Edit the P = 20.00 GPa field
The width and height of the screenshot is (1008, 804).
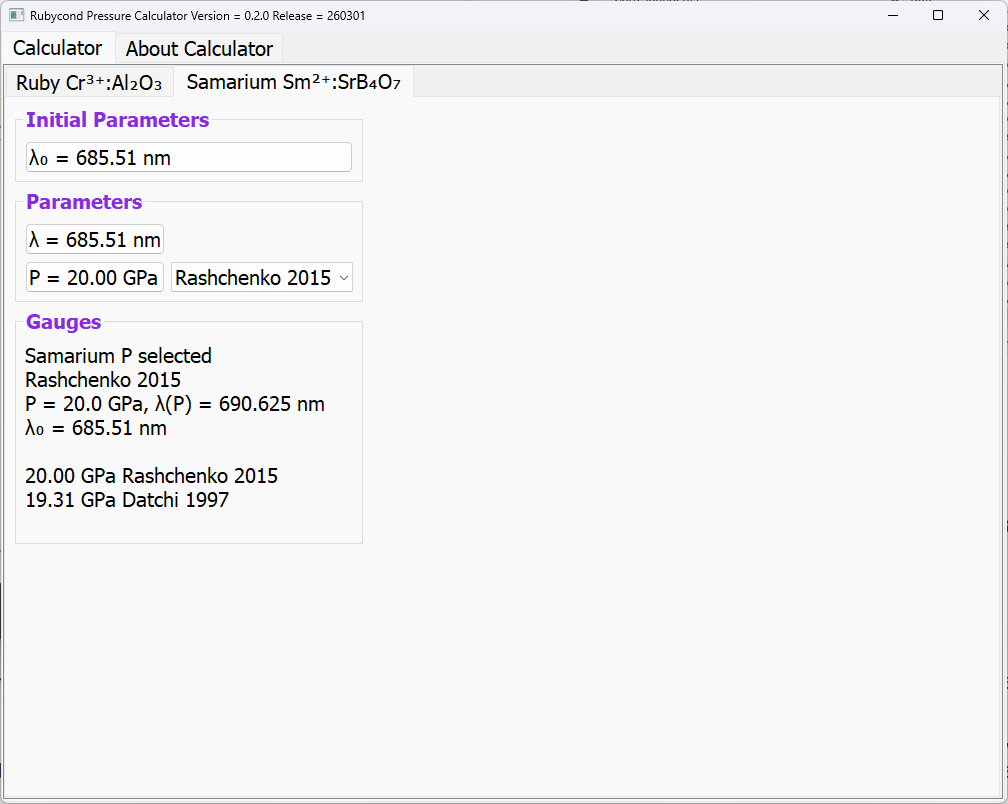[95, 278]
